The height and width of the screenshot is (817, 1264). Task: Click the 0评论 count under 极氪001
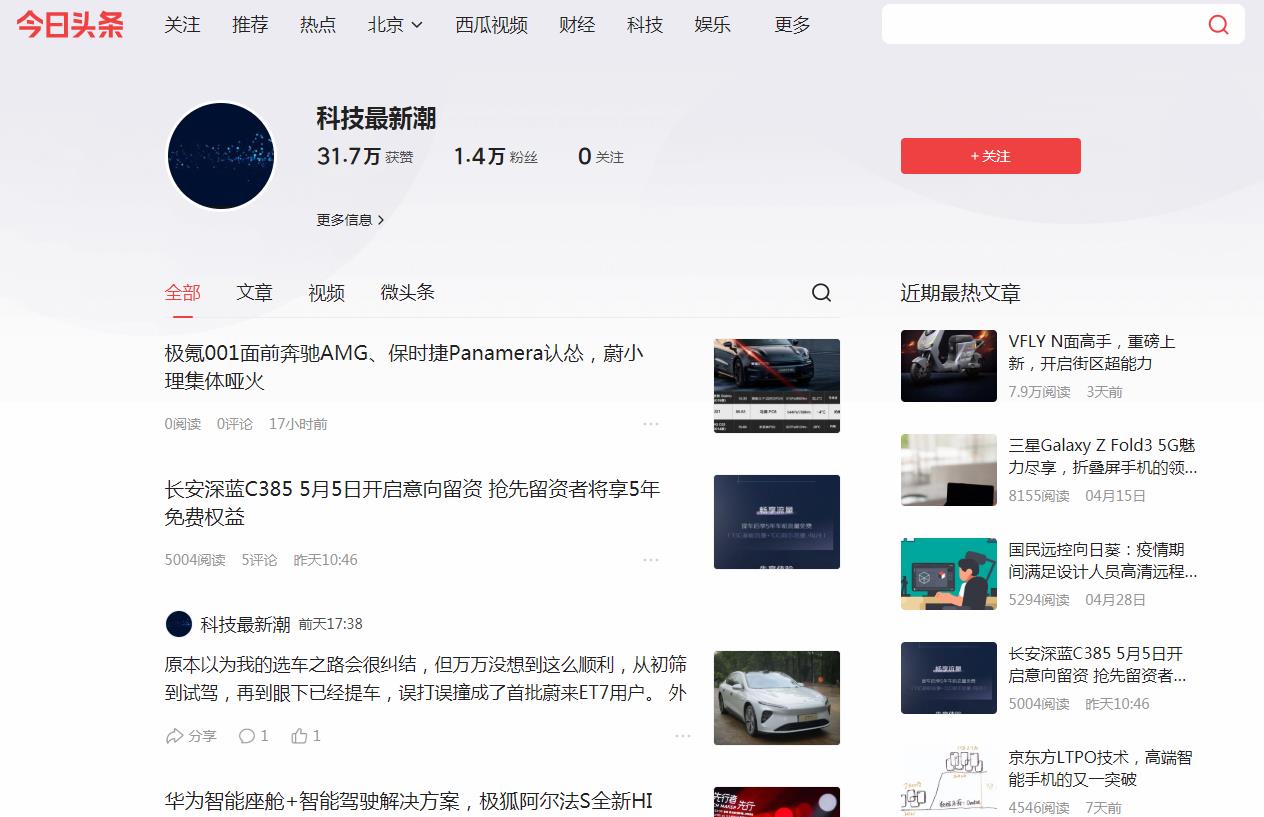tap(235, 424)
